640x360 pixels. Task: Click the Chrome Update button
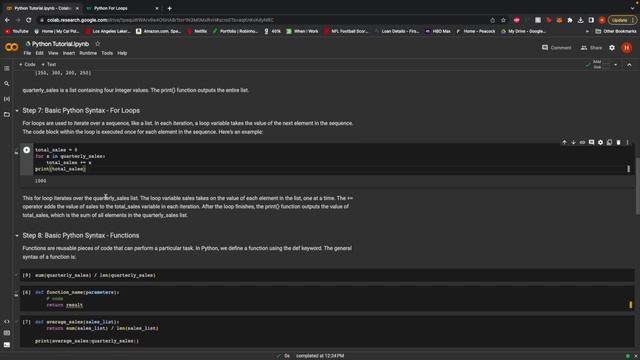tap(622, 20)
